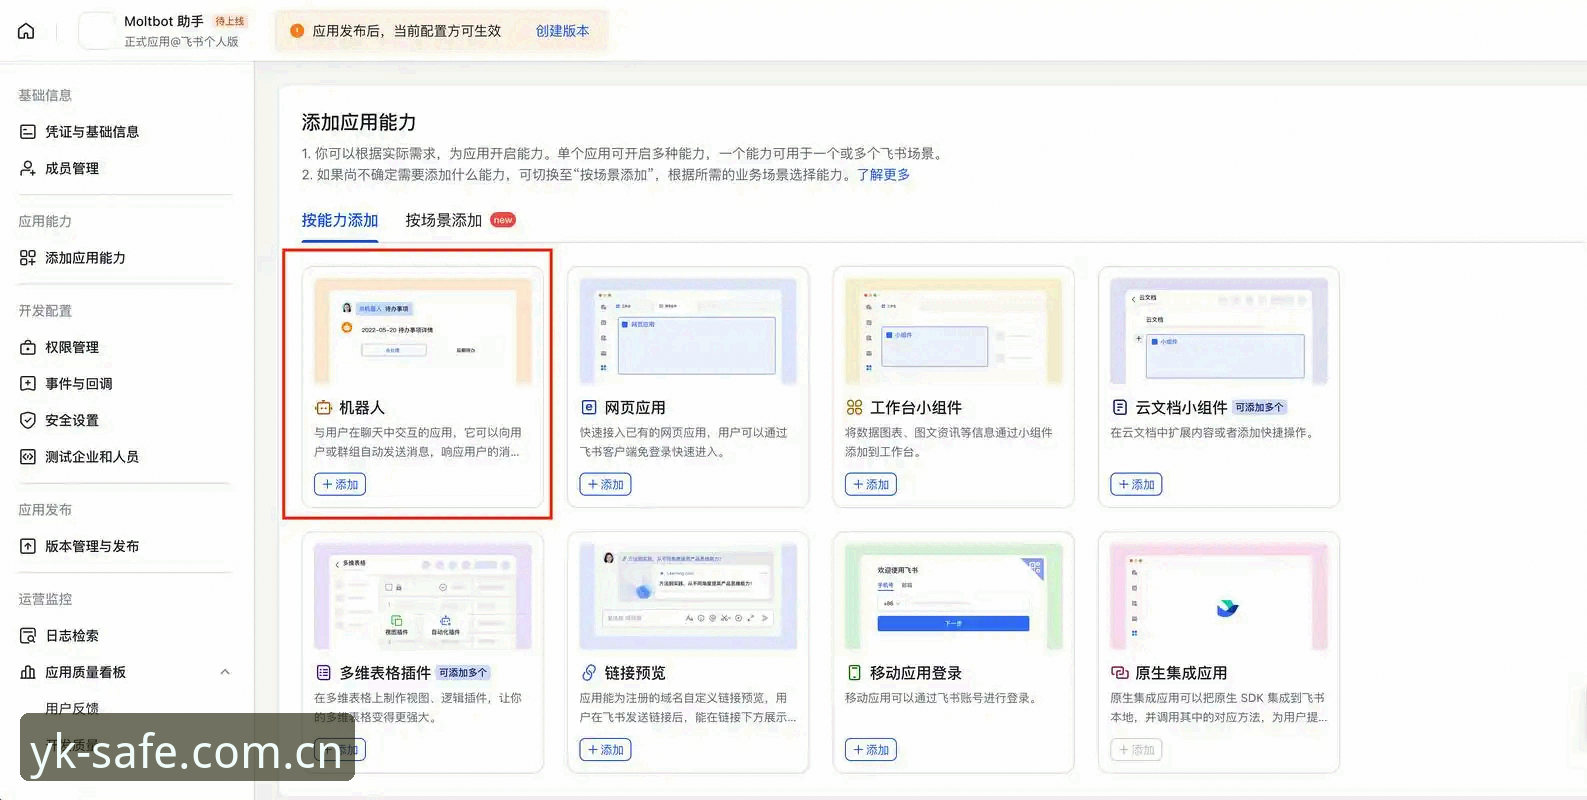
Task: Click the 云文档小组件 document icon
Action: (x=1120, y=408)
